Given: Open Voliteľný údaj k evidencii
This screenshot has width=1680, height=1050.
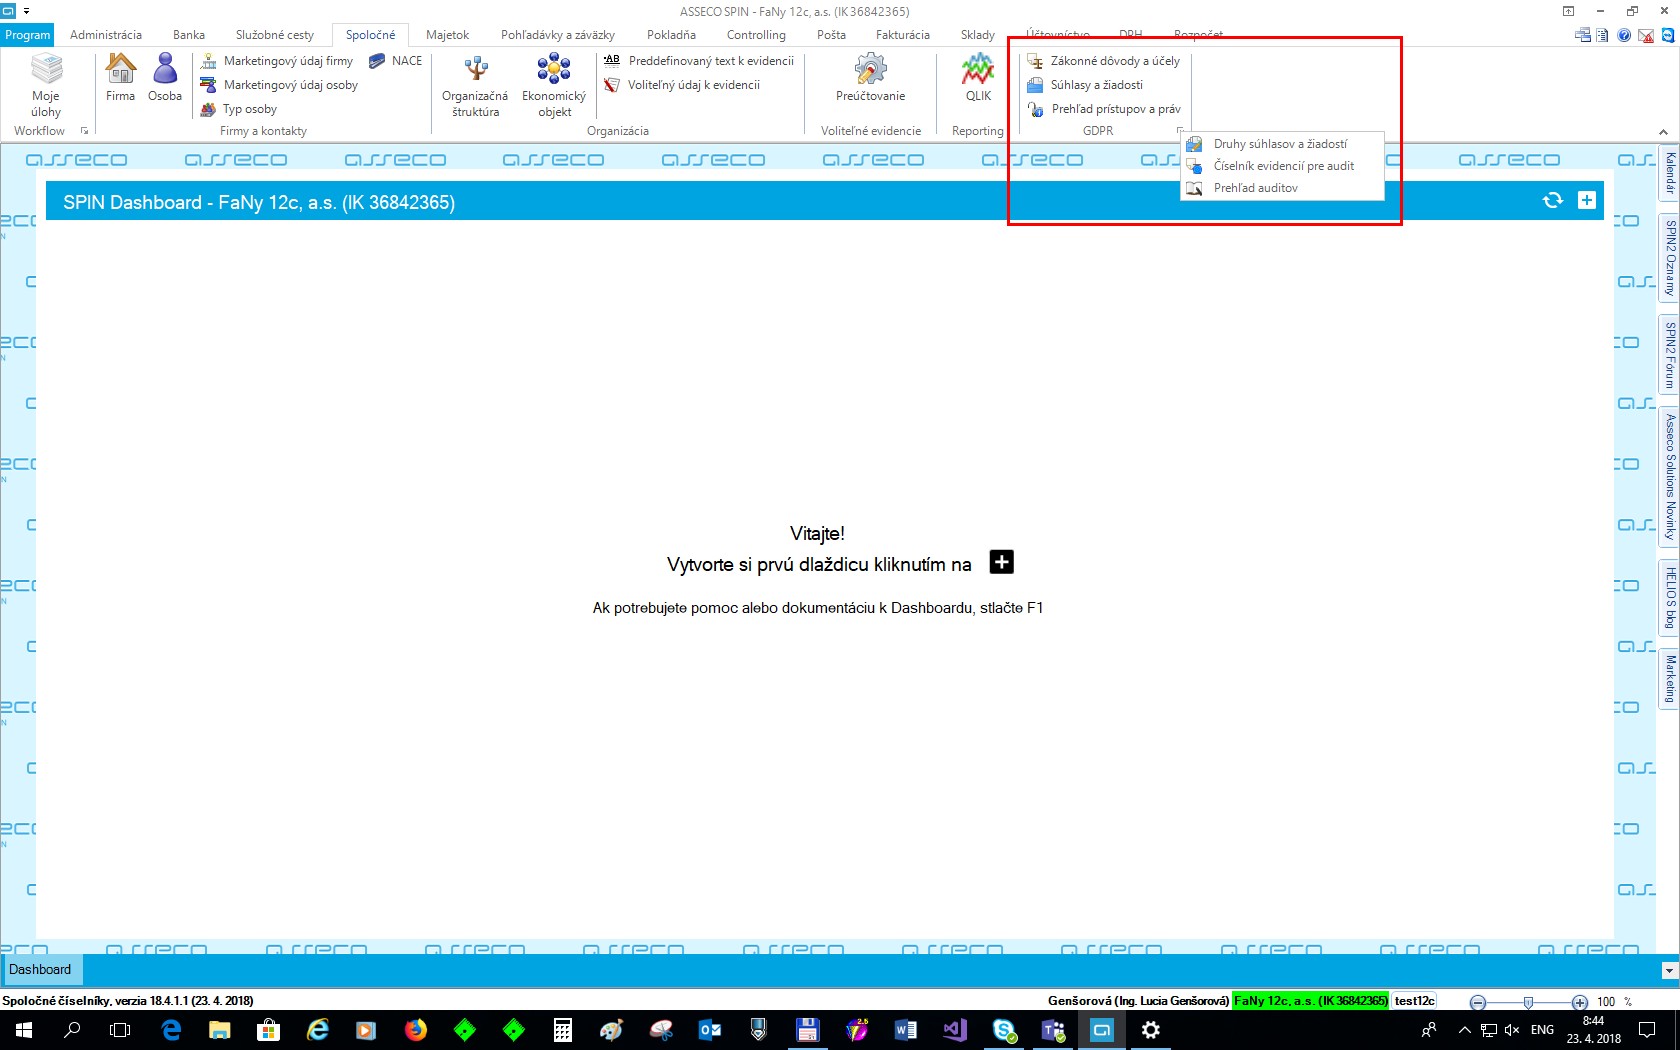Looking at the screenshot, I should pos(682,85).
